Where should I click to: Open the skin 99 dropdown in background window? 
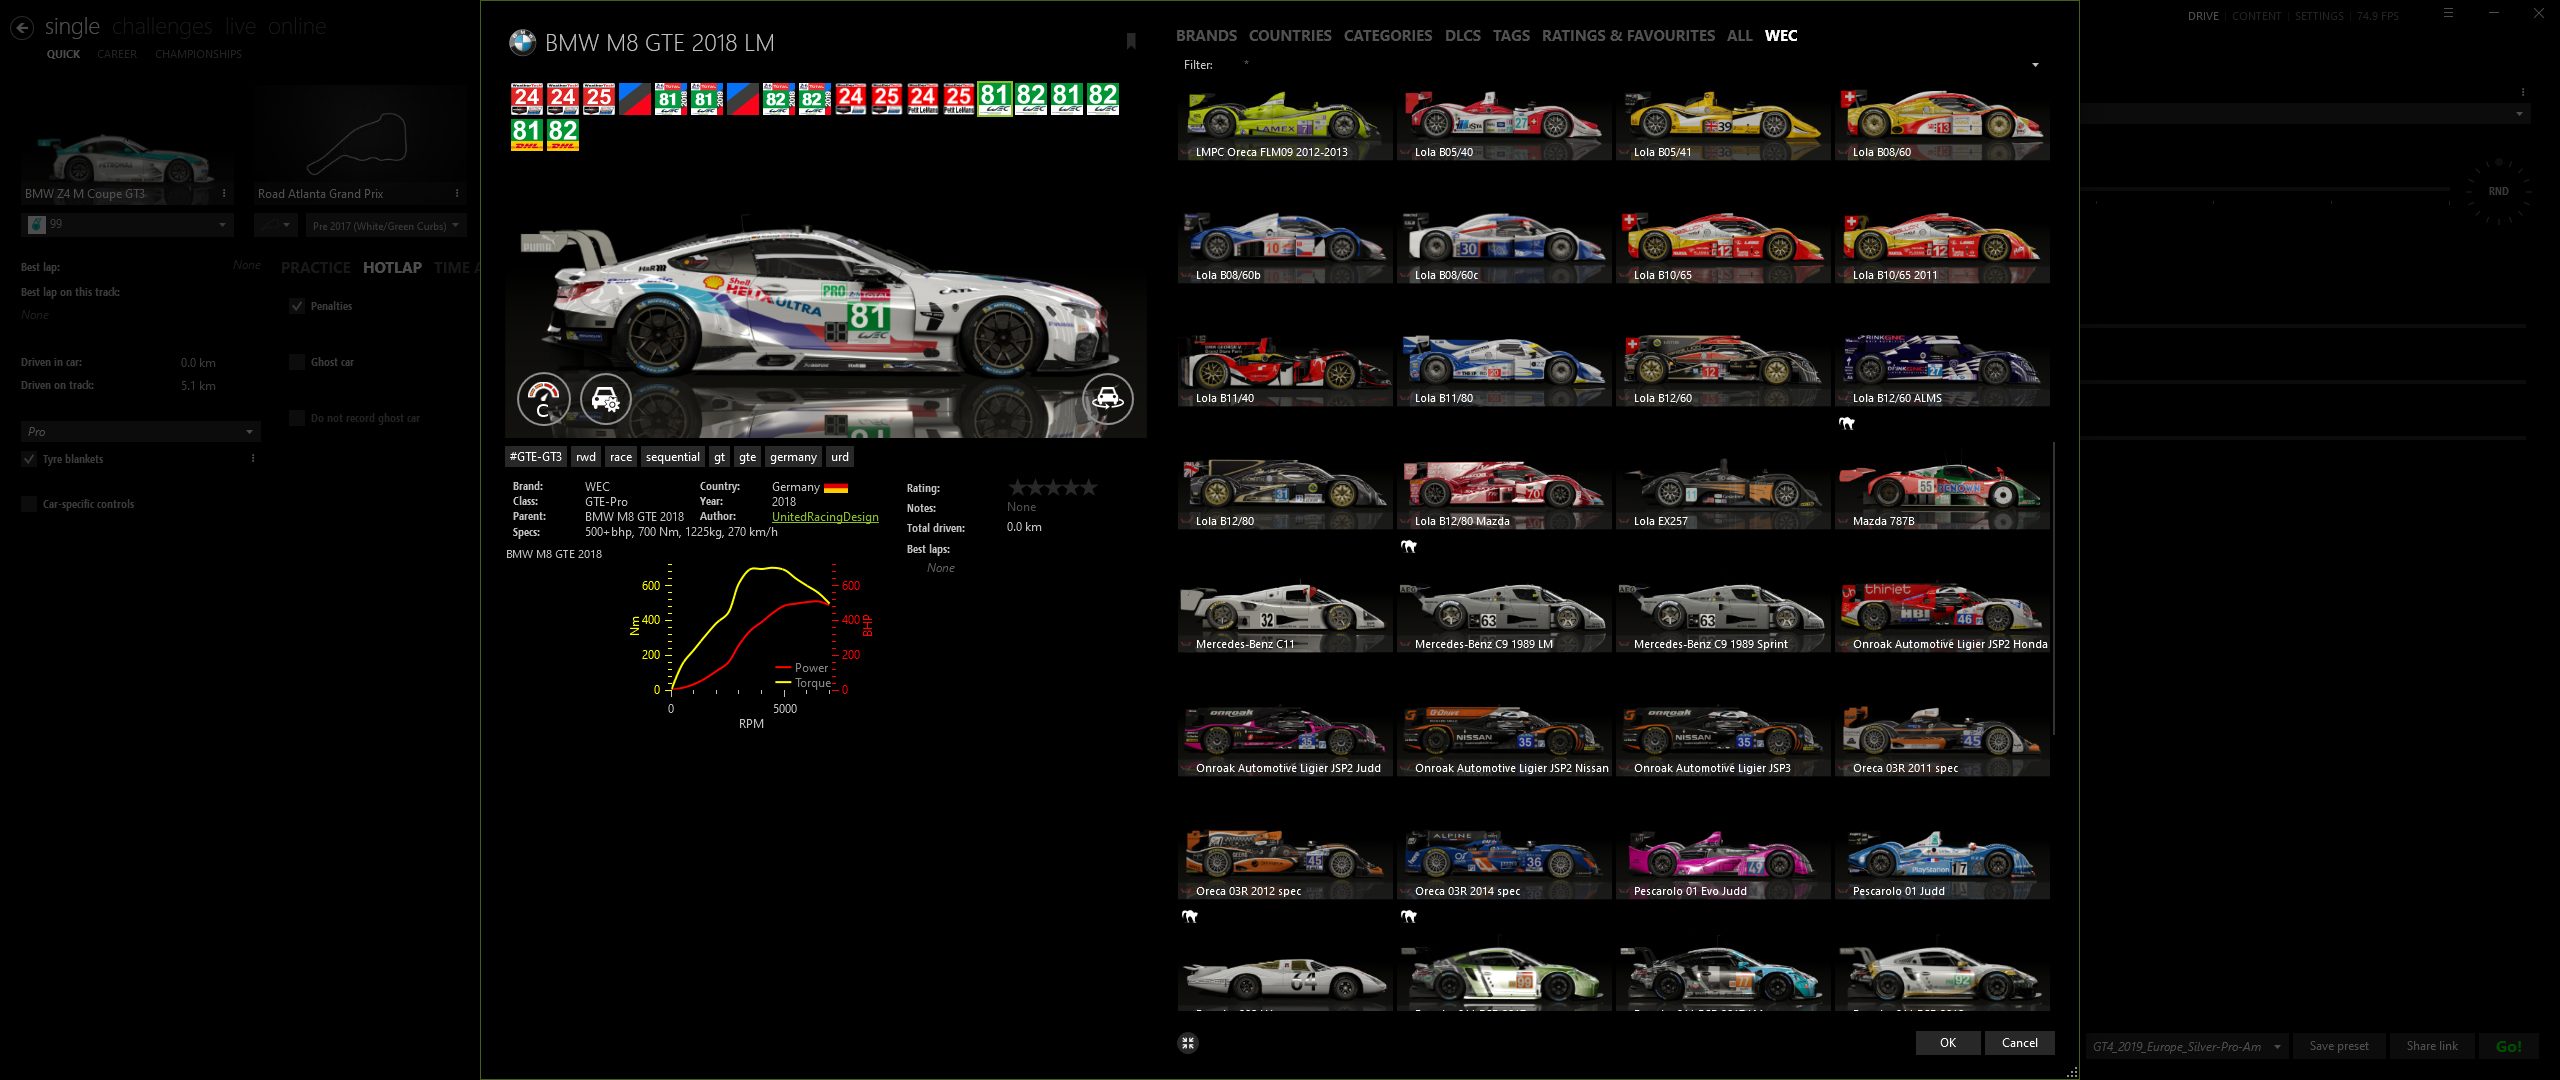(127, 225)
